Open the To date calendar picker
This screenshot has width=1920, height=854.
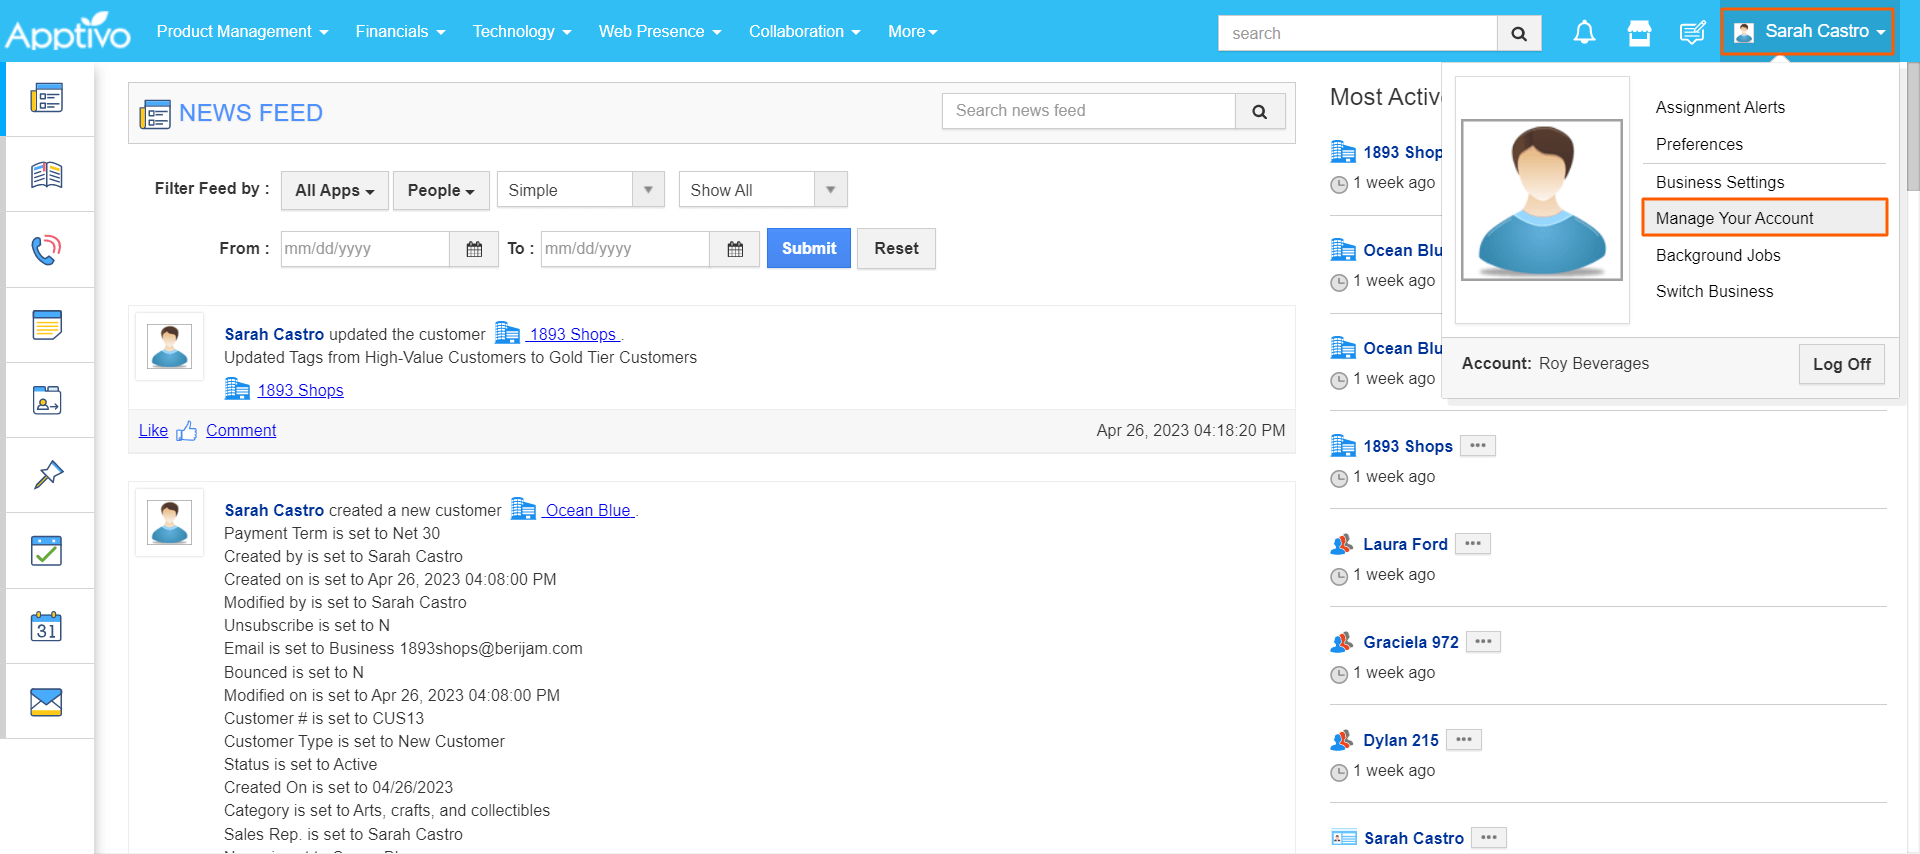735,249
